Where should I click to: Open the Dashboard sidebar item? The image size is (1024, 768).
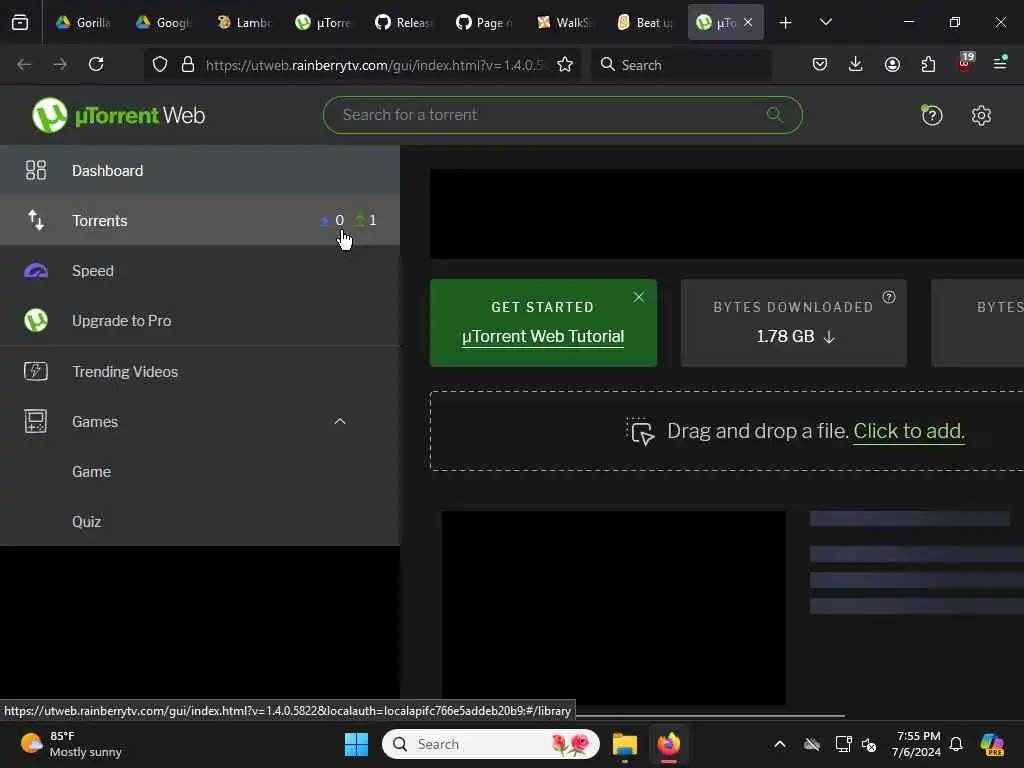coord(200,170)
